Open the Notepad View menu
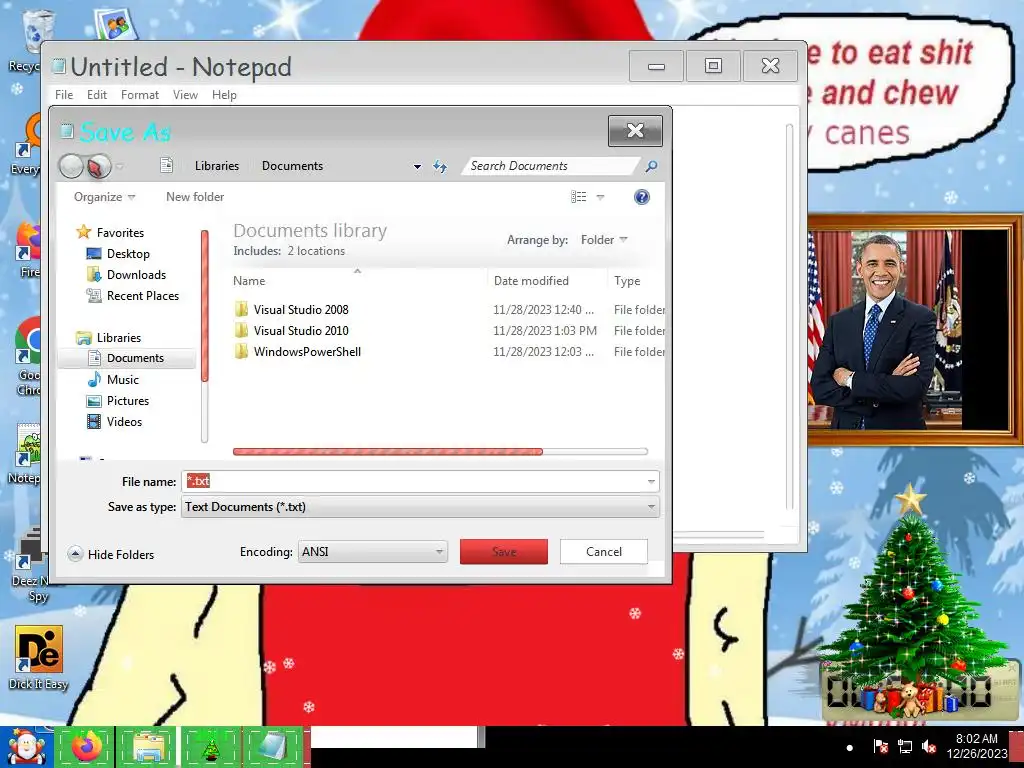Viewport: 1024px width, 768px height. pyautogui.click(x=185, y=95)
